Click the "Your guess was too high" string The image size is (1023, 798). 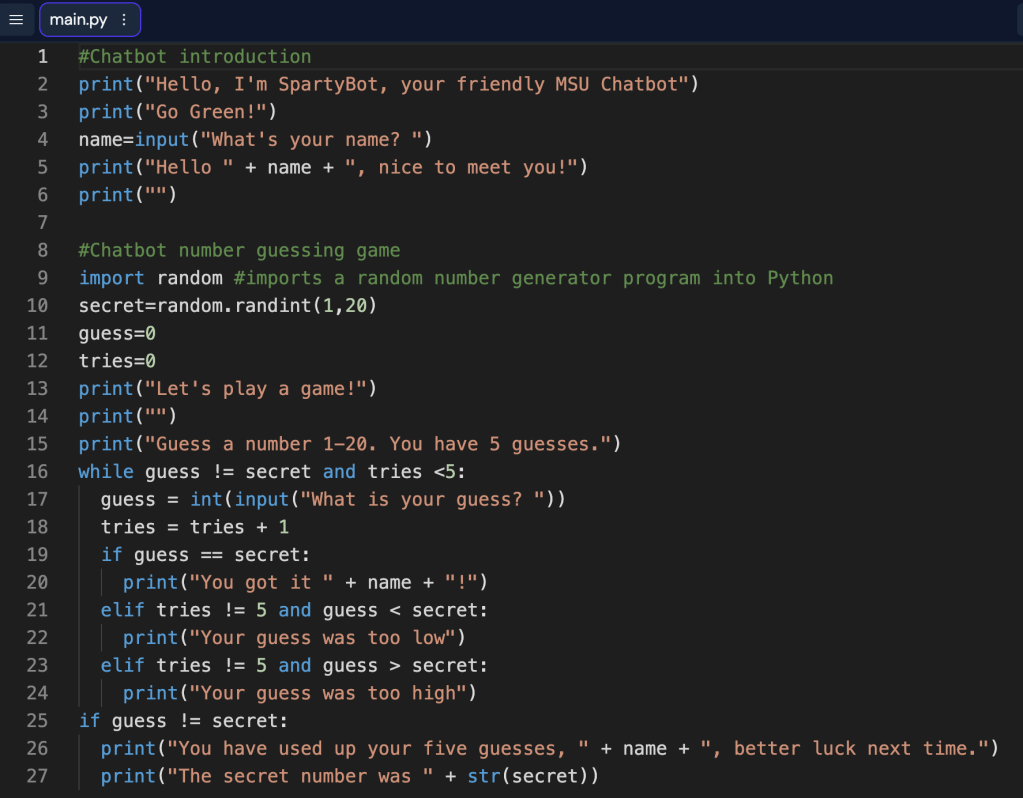point(328,693)
